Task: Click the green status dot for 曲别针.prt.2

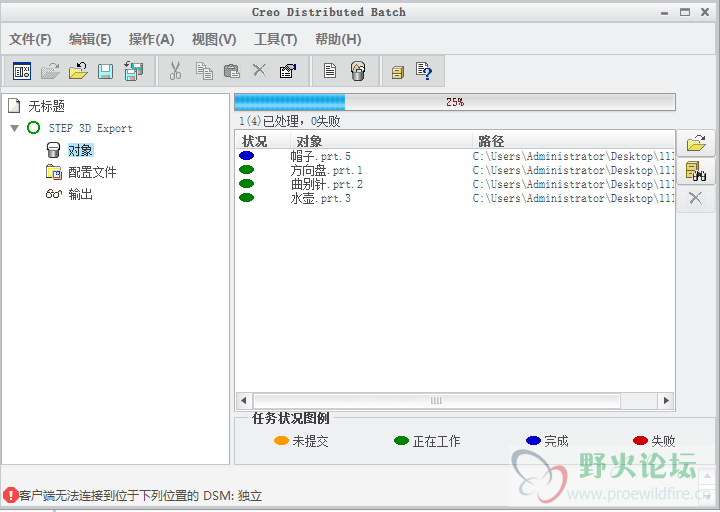Action: 247,184
